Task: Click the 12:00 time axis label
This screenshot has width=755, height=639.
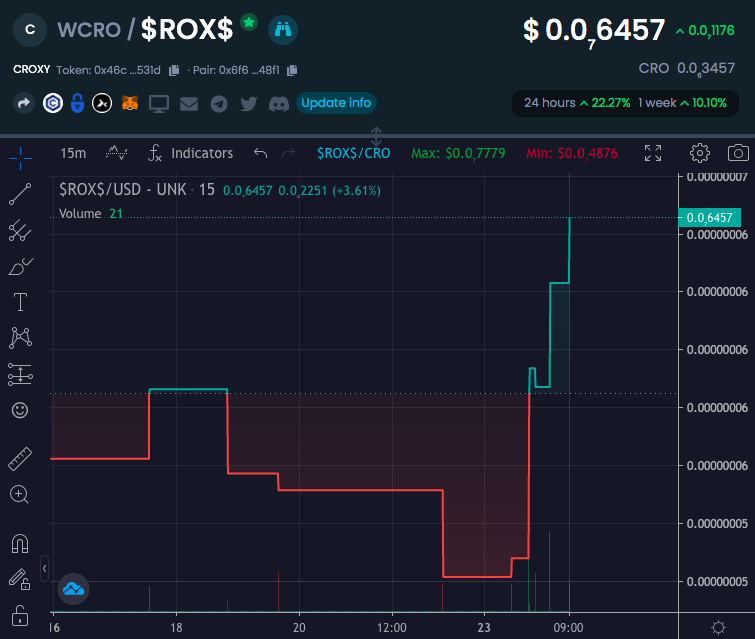Action: 392,627
